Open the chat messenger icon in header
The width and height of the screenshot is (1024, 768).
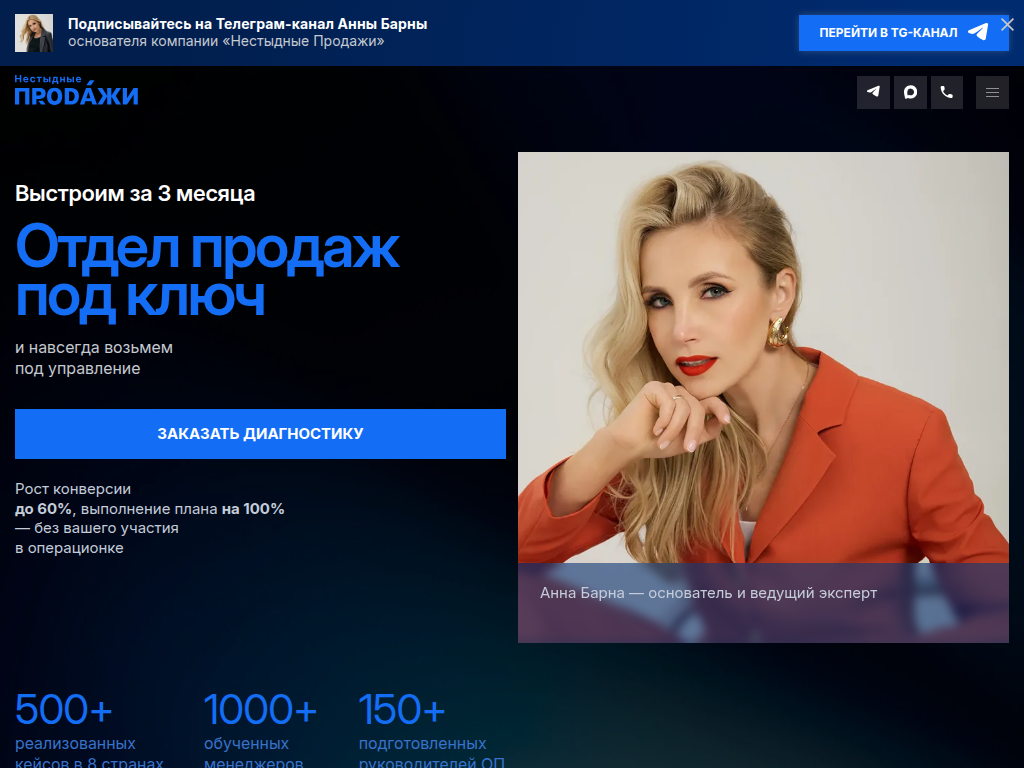[910, 92]
